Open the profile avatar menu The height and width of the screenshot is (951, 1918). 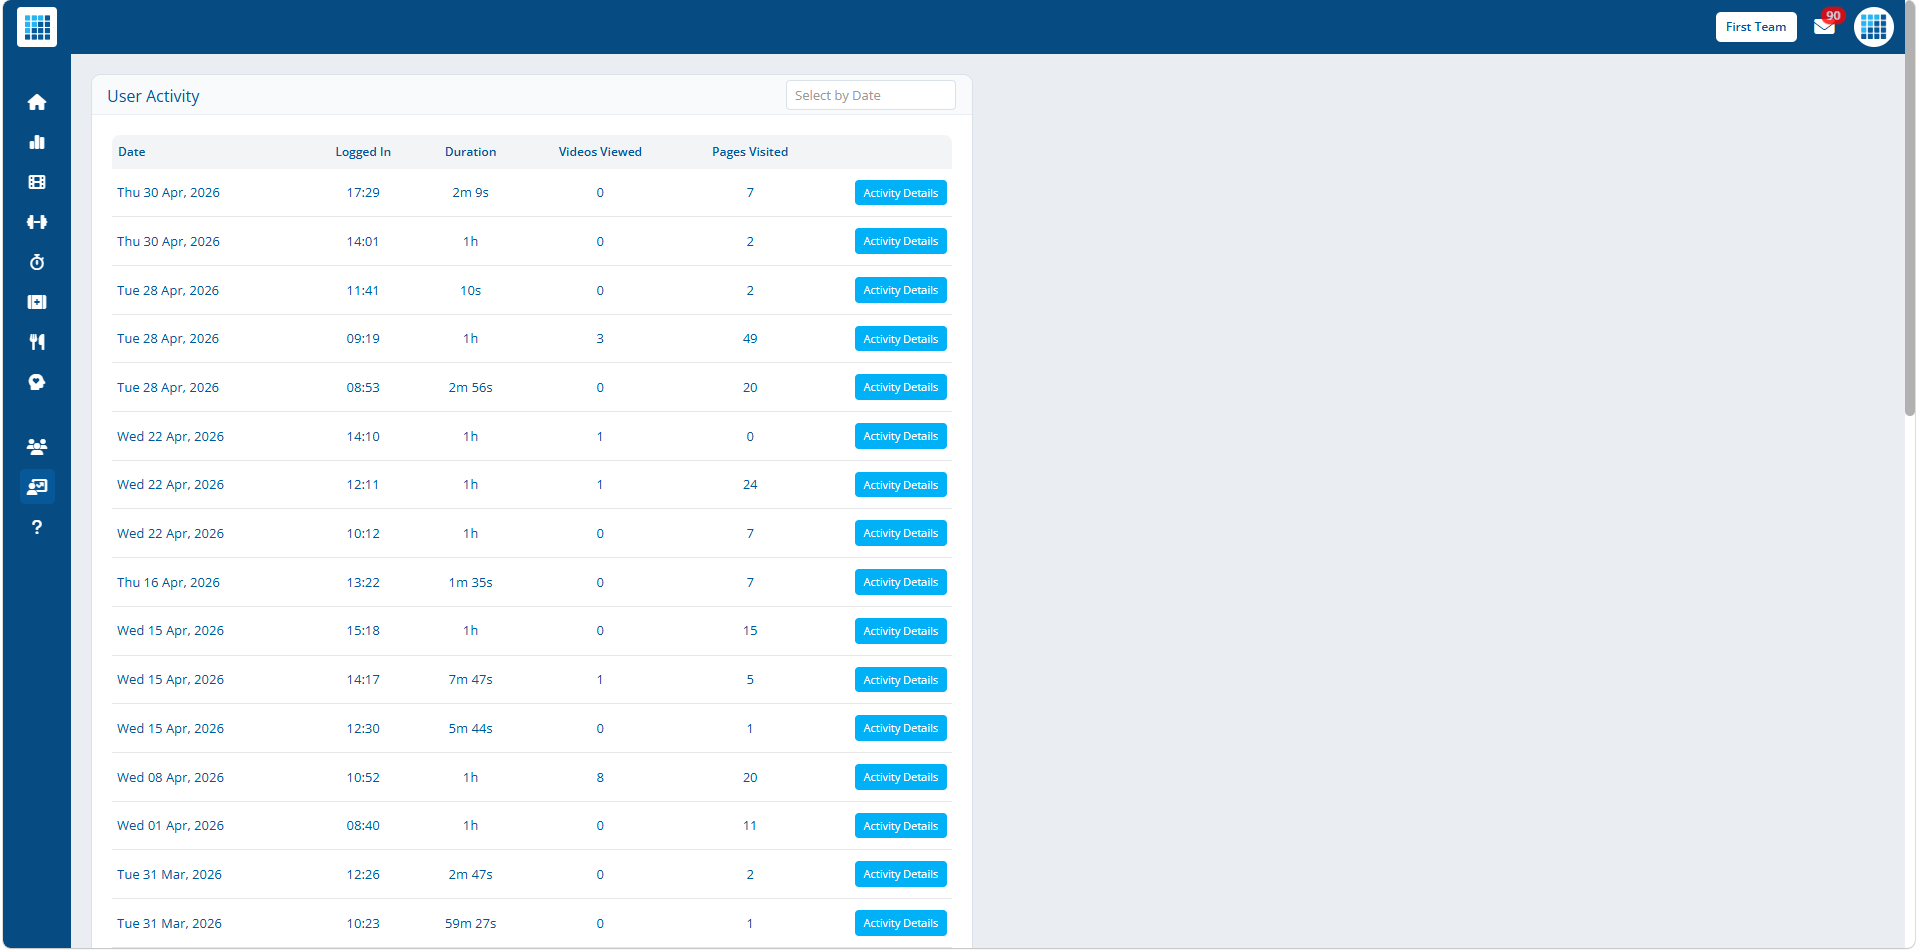coord(1873,27)
